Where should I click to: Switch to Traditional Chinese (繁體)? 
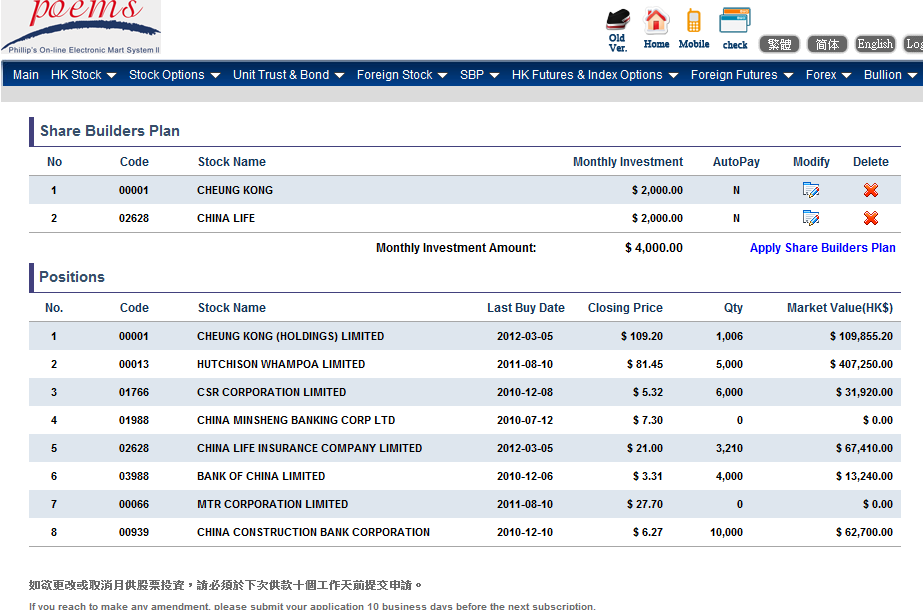(780, 44)
